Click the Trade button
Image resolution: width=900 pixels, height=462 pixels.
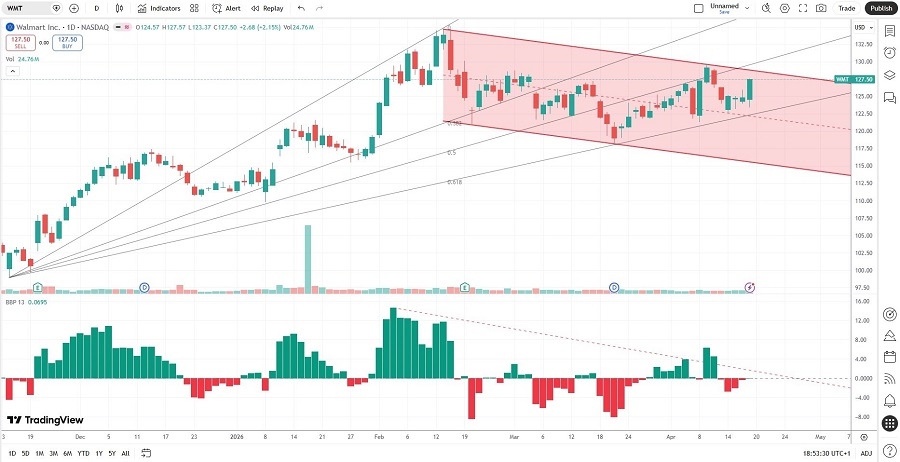[847, 8]
